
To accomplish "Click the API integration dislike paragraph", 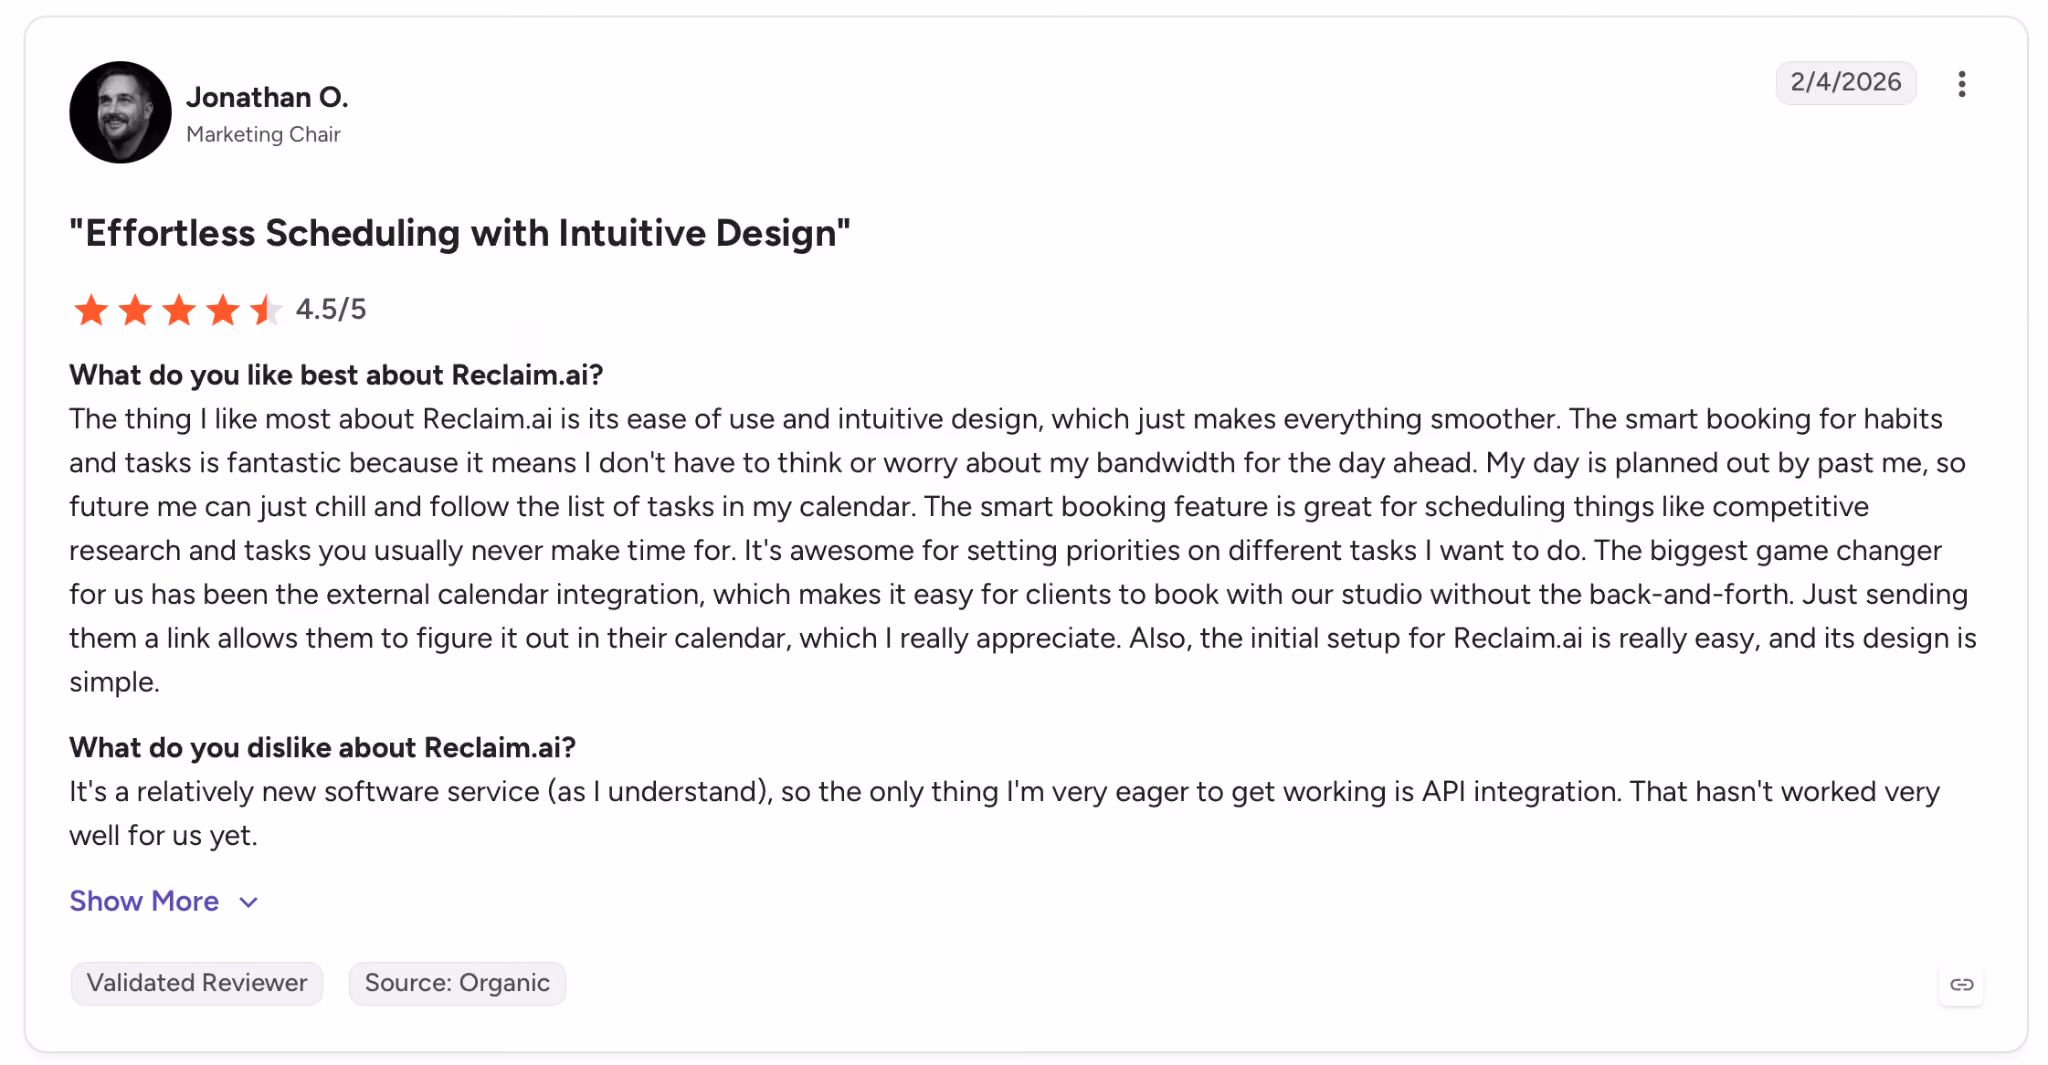I will click(x=1004, y=813).
